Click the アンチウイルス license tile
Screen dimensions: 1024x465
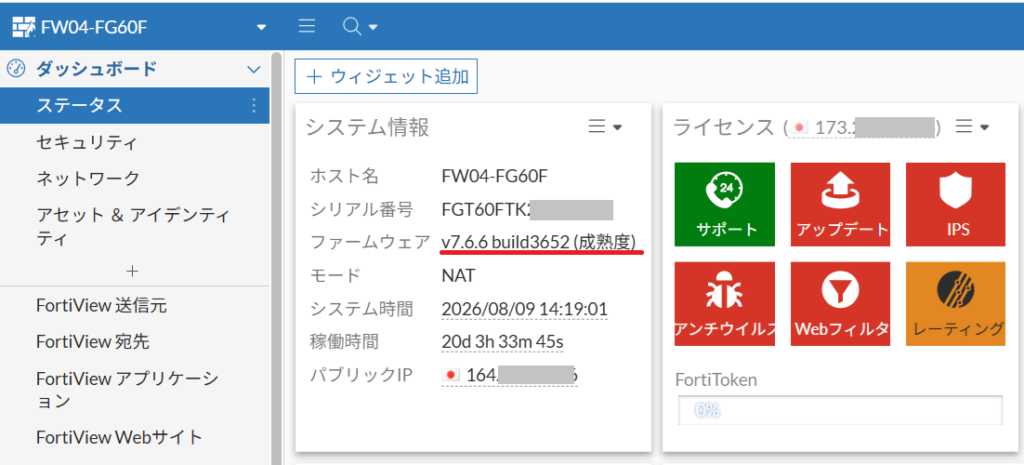tap(725, 304)
